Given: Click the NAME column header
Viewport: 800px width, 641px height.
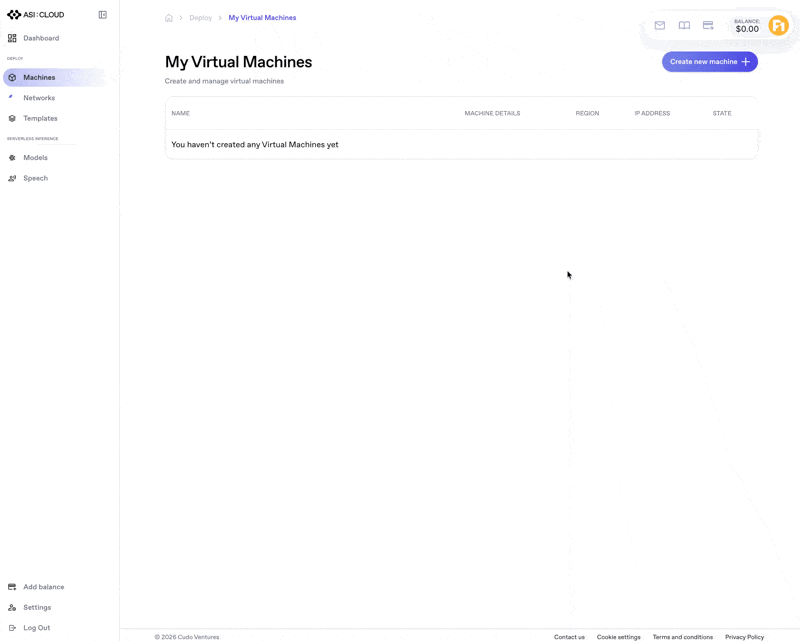Looking at the screenshot, I should tap(181, 113).
